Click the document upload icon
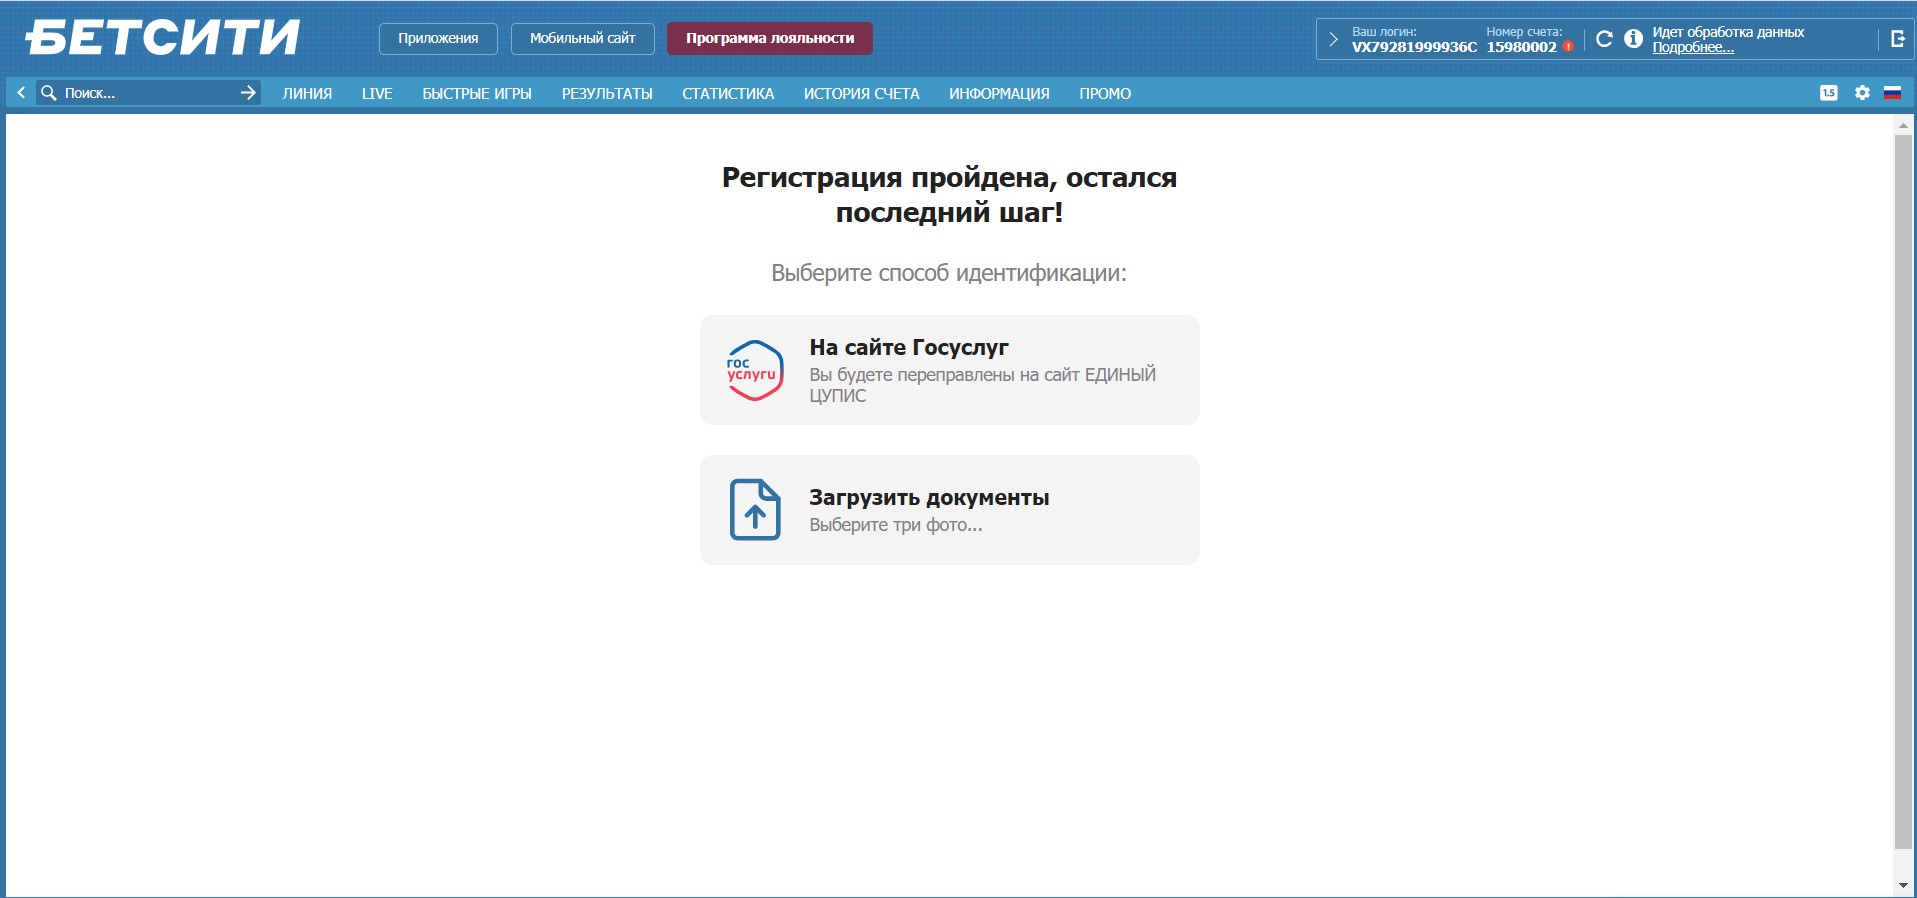 point(754,510)
